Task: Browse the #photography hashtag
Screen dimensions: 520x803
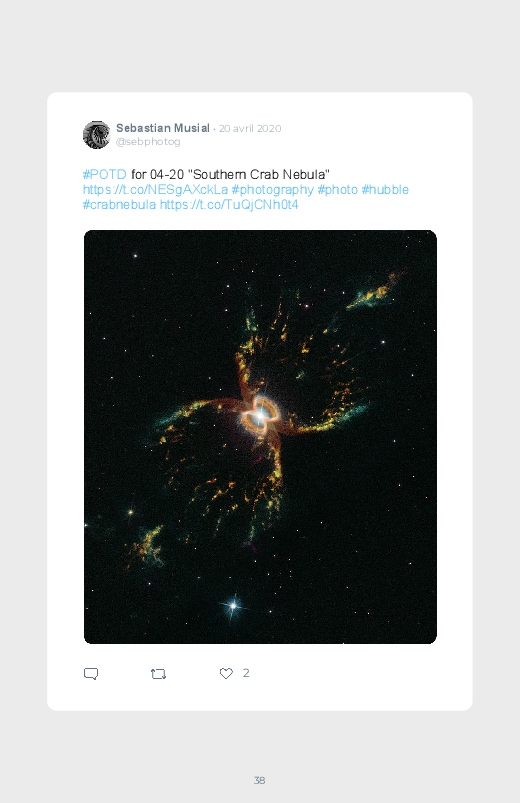Action: [x=273, y=190]
